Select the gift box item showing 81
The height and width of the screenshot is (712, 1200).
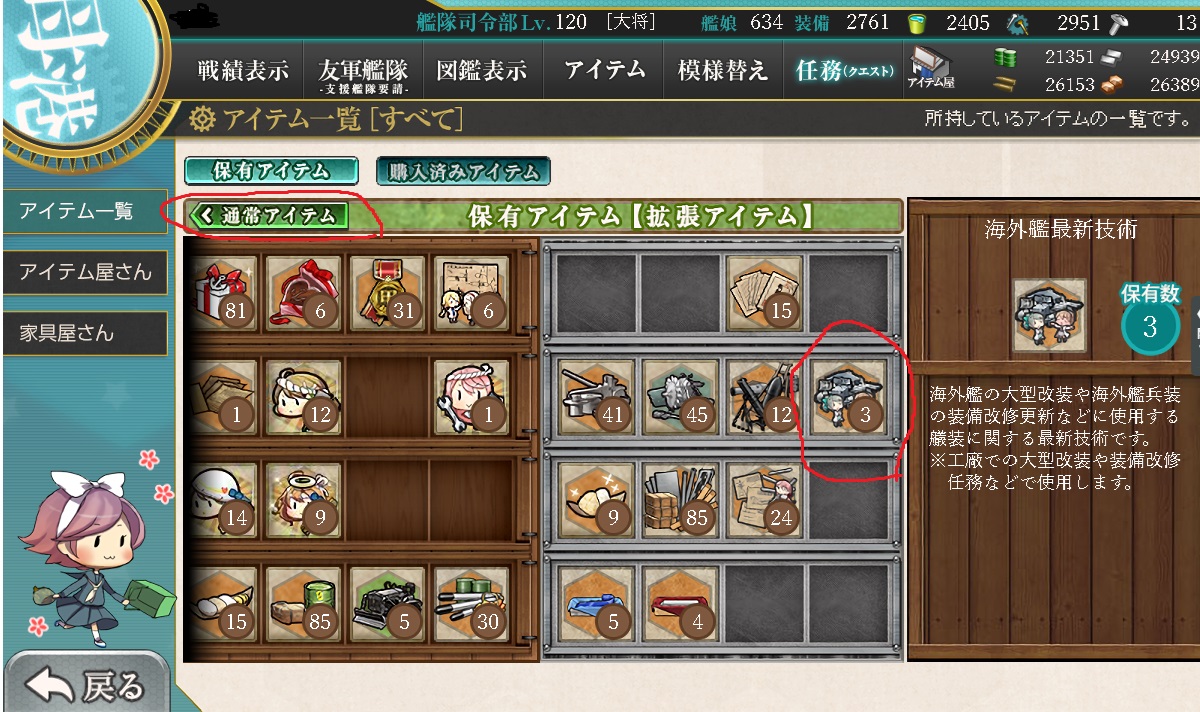coord(224,293)
